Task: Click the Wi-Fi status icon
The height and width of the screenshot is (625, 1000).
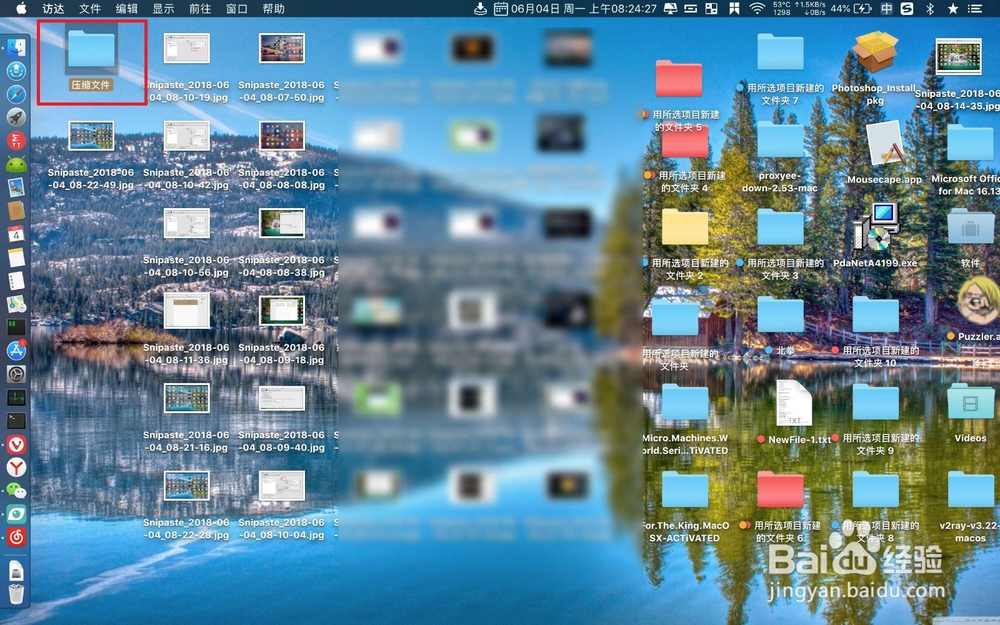Action: (x=757, y=8)
